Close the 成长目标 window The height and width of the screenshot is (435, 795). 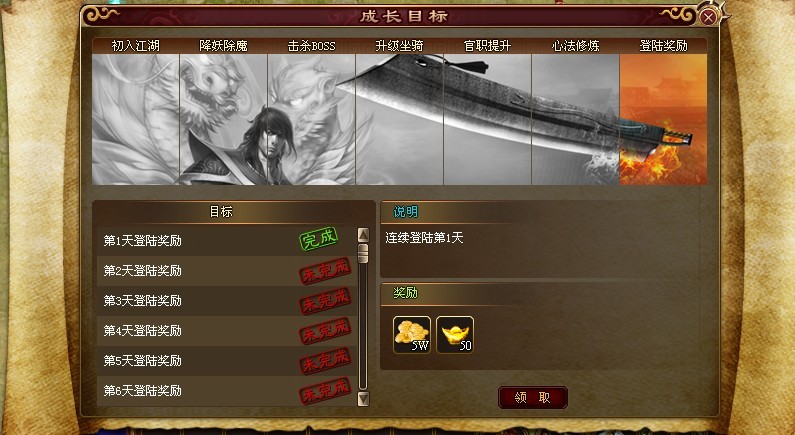coord(708,18)
